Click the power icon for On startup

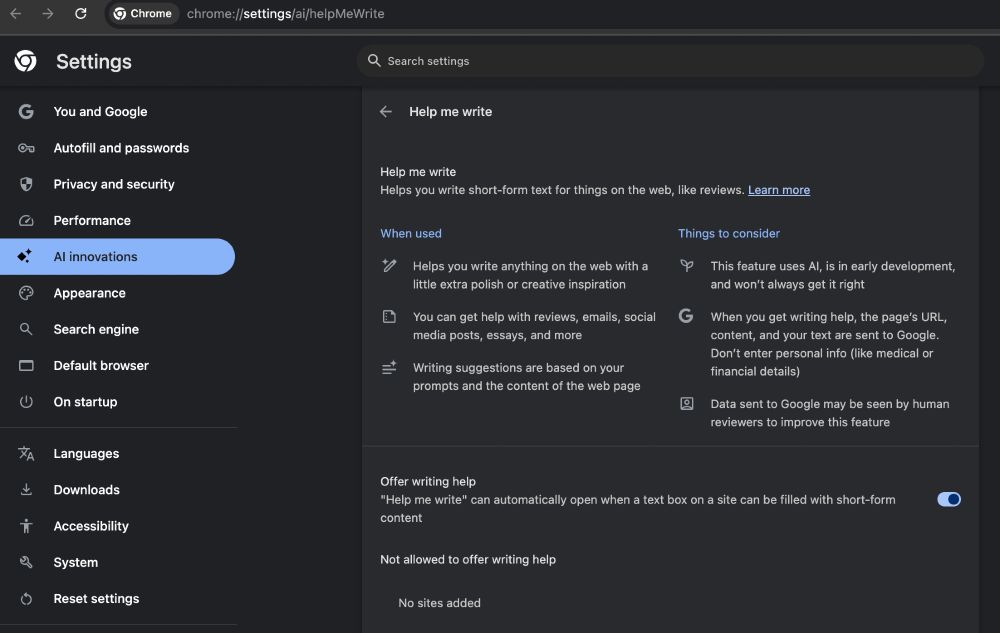click(26, 402)
